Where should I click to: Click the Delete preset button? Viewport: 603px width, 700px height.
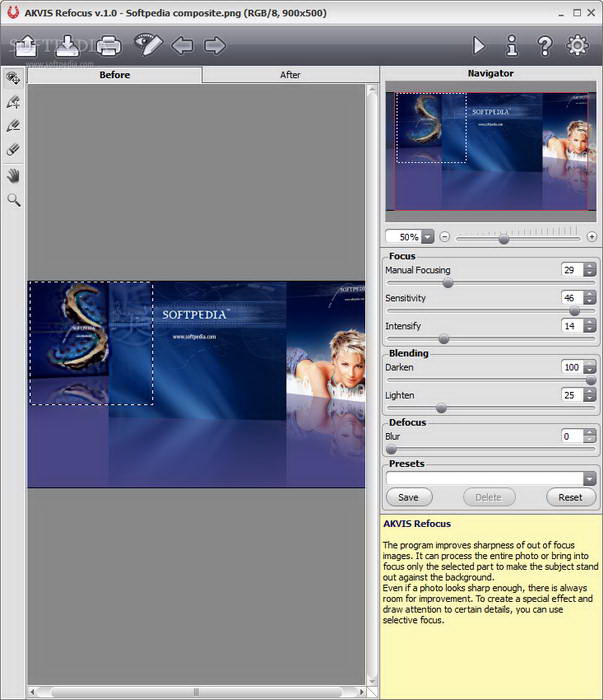pyautogui.click(x=489, y=497)
